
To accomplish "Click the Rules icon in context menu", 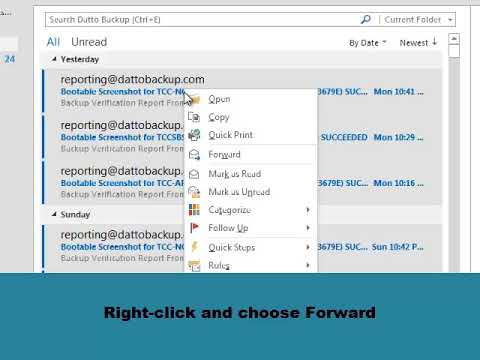I will pyautogui.click(x=194, y=266).
